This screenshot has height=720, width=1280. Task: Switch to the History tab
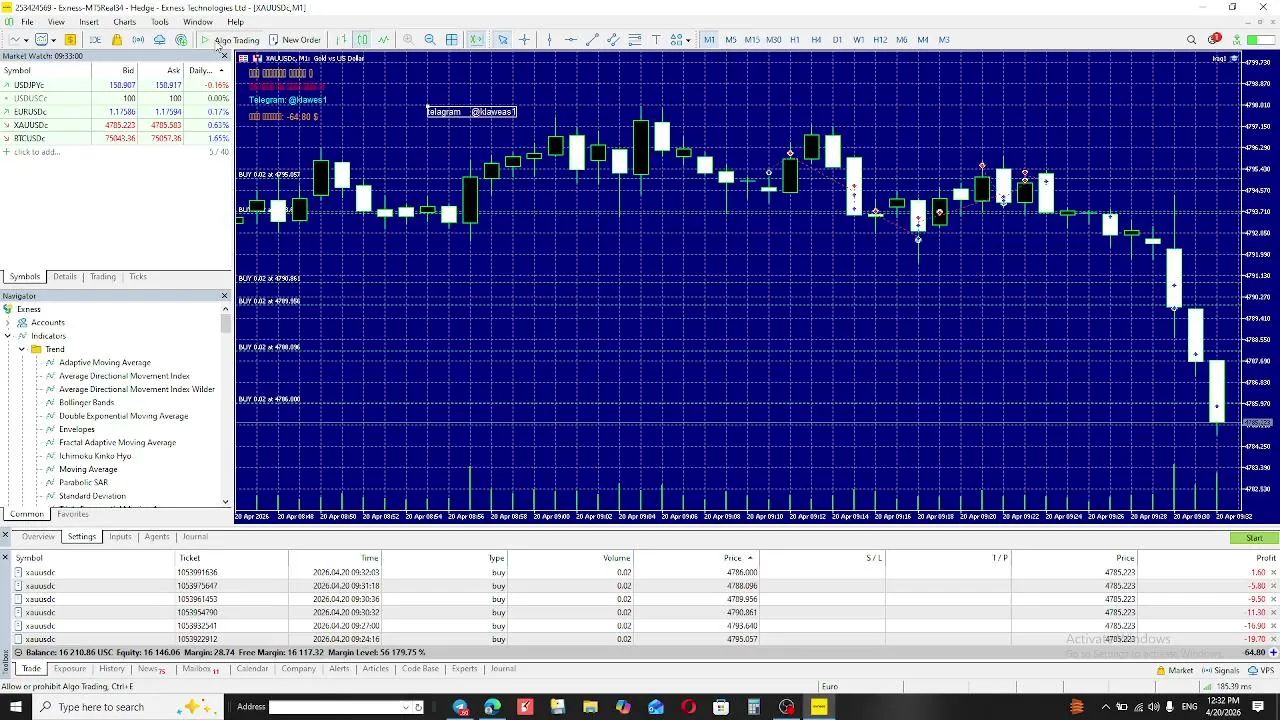[112, 669]
